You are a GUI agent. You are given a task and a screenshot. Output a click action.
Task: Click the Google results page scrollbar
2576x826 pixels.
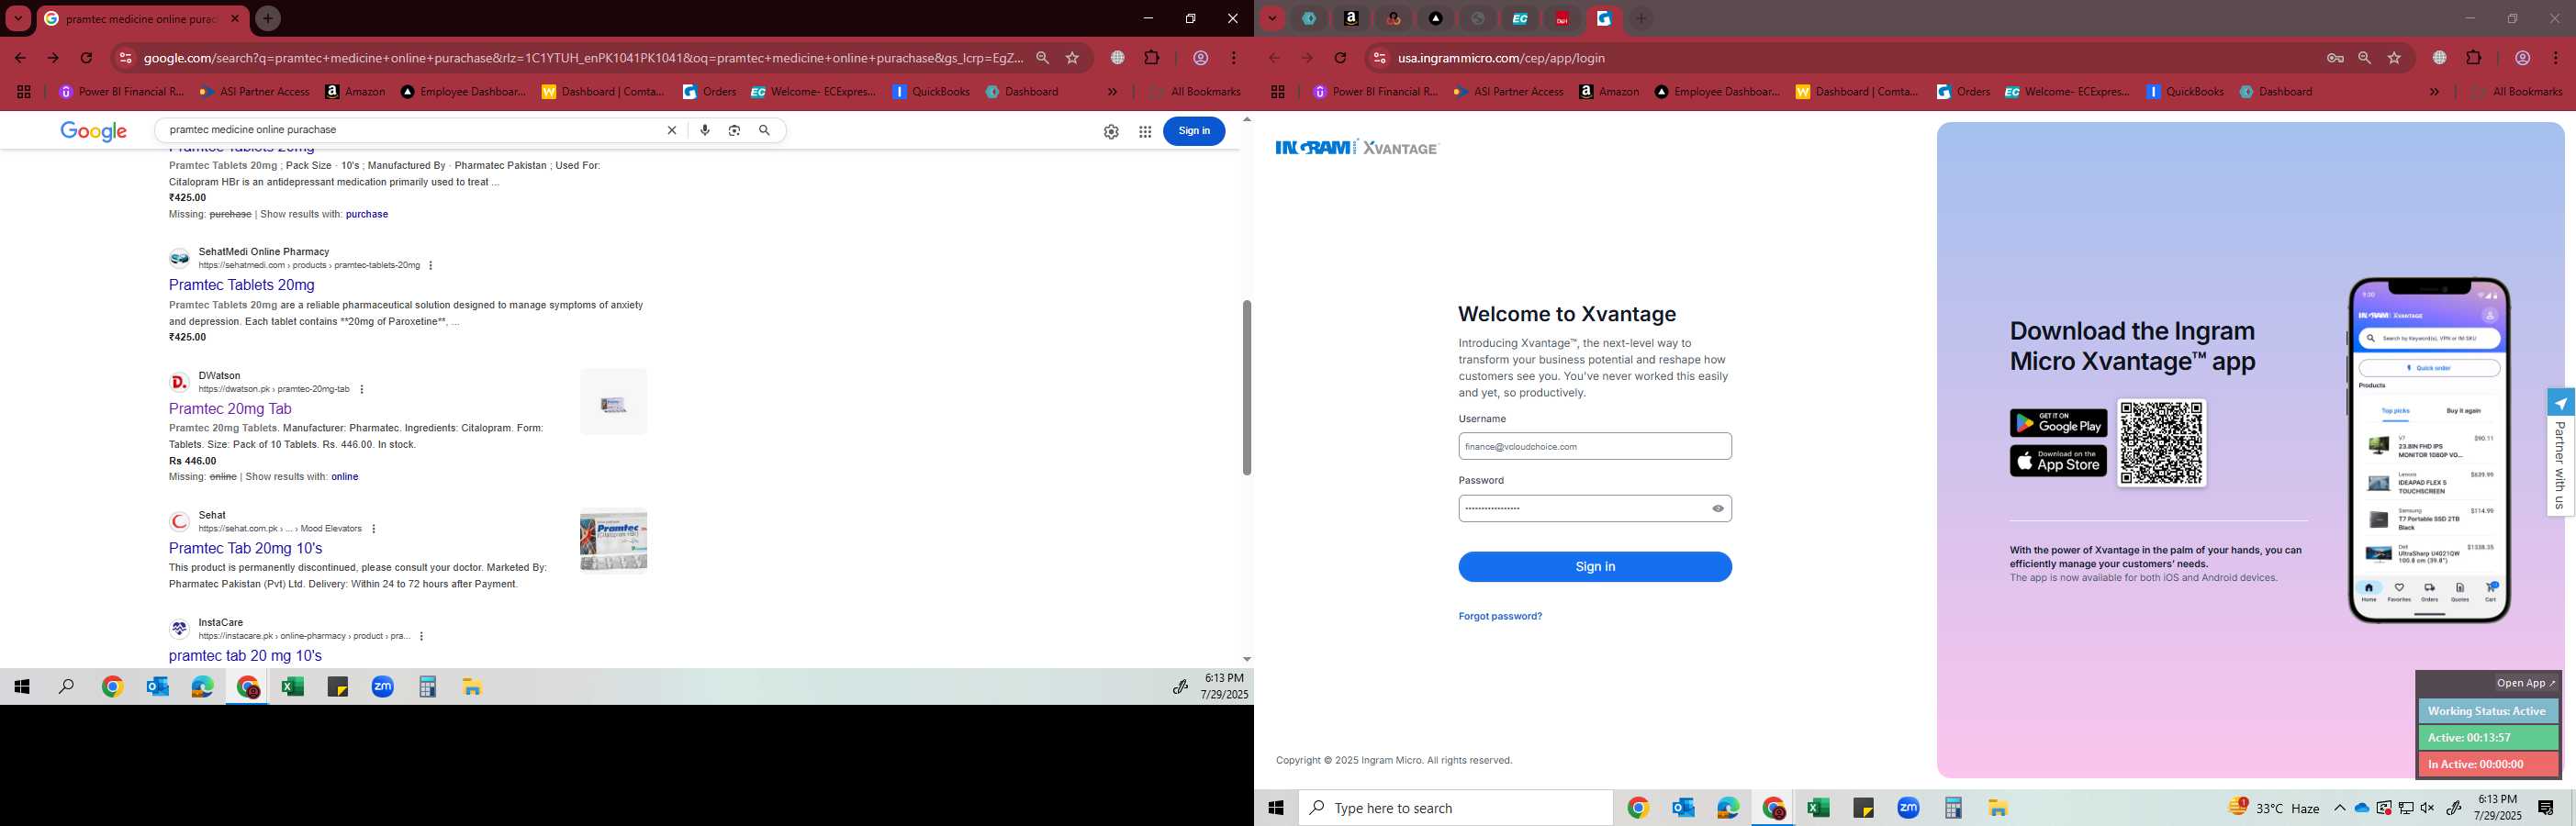tap(1246, 387)
